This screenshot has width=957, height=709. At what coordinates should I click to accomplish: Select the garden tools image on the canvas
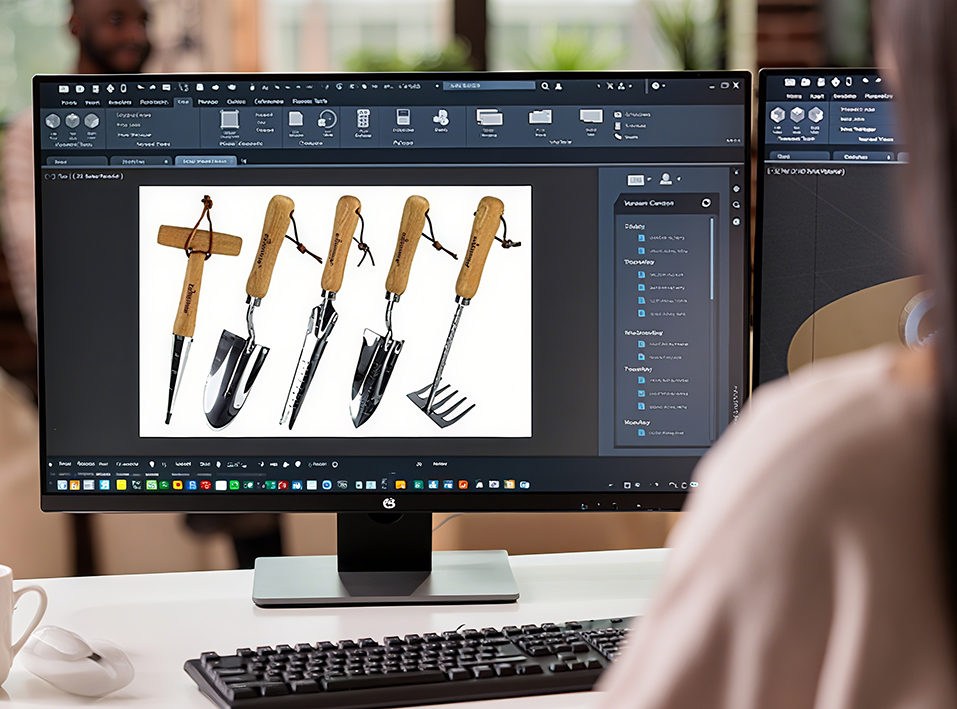(335, 311)
